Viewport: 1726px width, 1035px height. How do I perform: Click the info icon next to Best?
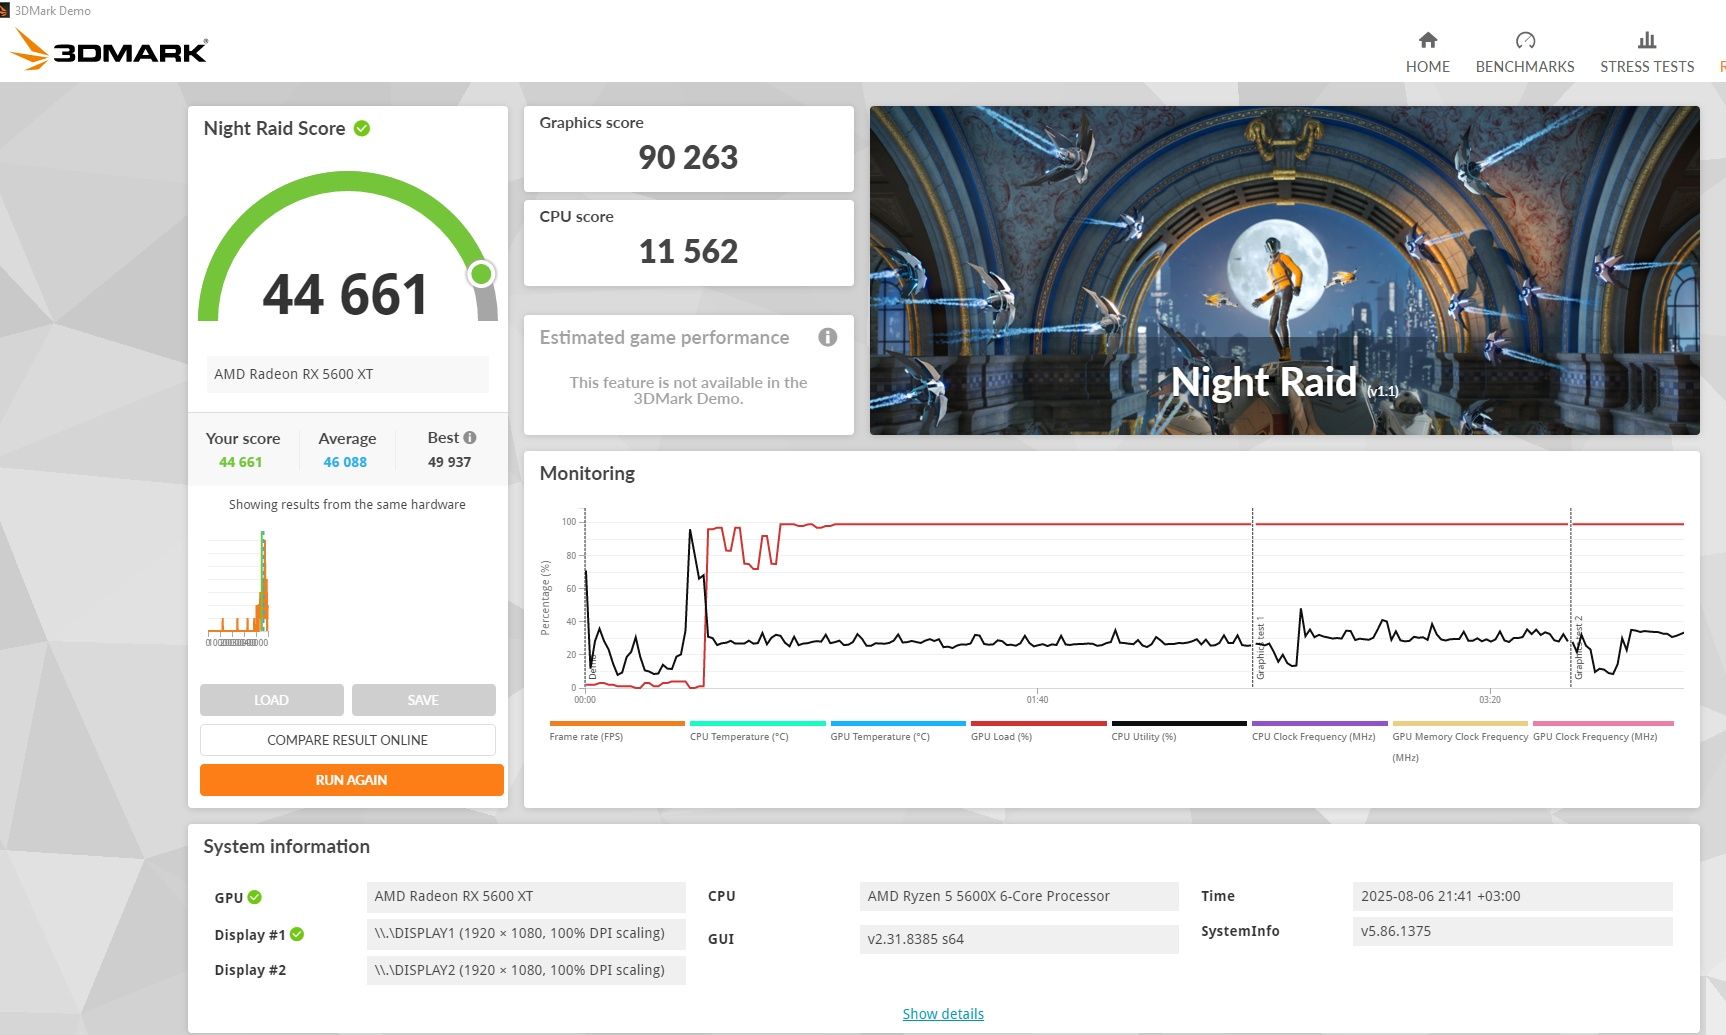tap(470, 437)
